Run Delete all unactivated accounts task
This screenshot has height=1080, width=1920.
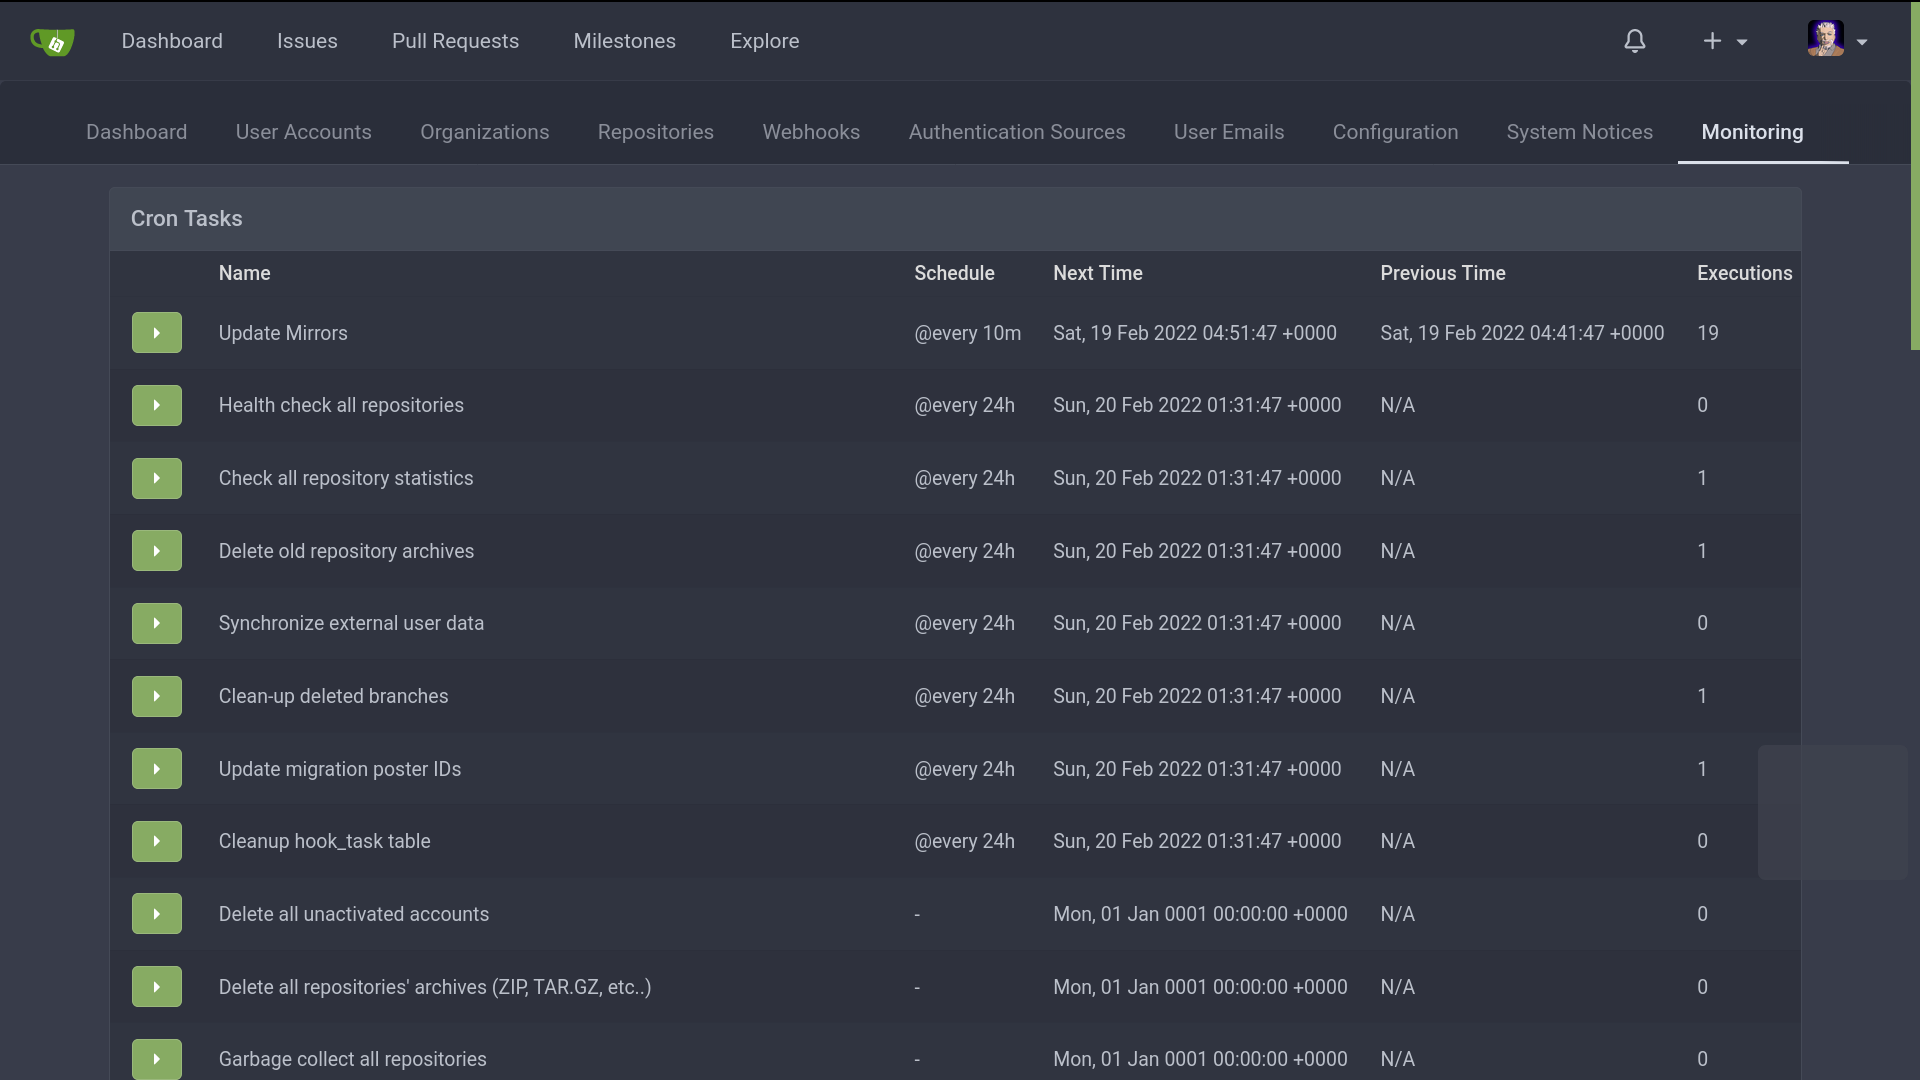click(x=156, y=914)
